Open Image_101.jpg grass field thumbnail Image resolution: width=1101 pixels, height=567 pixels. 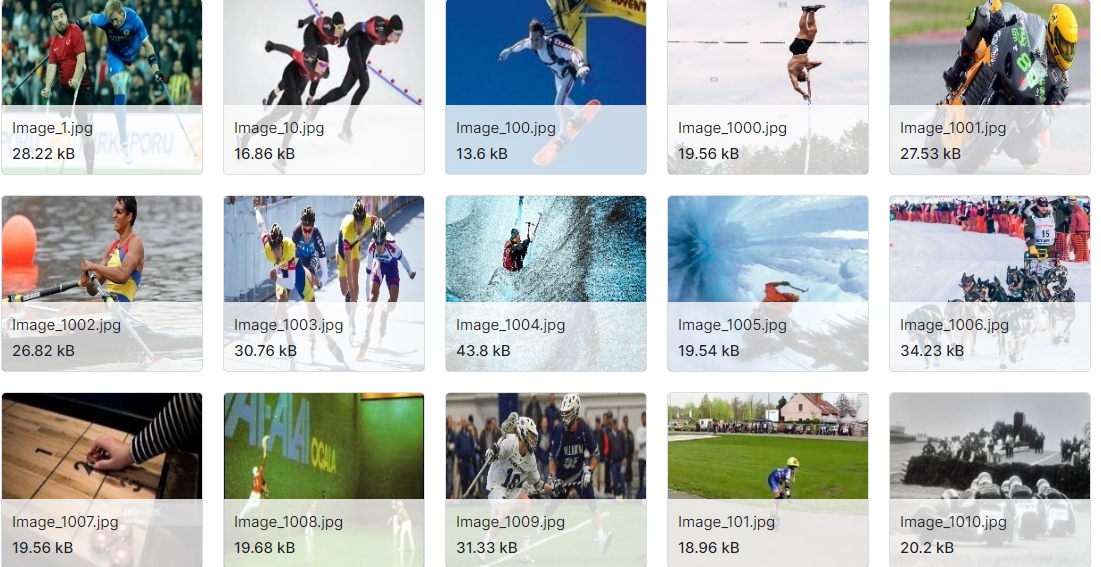[767, 480]
